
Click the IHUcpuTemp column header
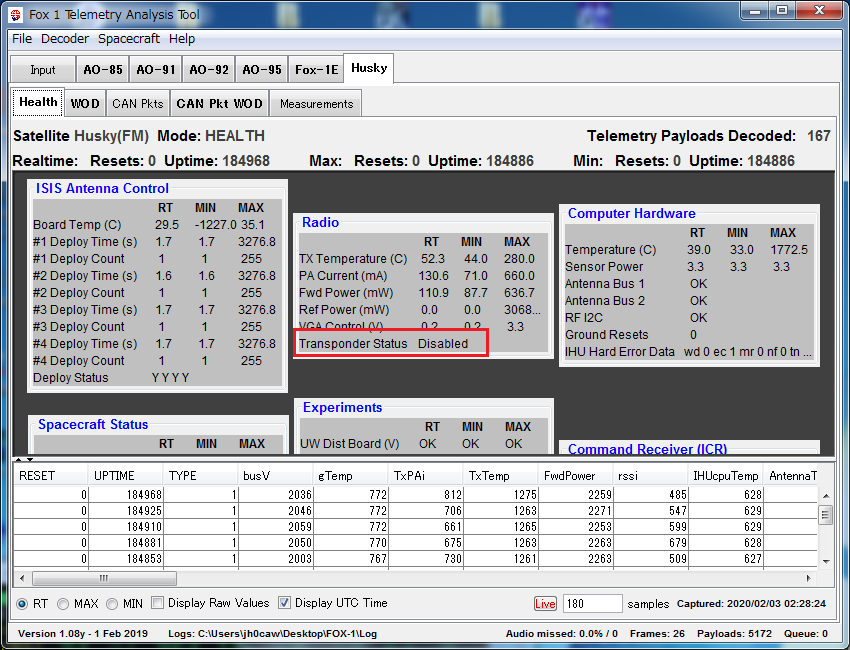(725, 476)
